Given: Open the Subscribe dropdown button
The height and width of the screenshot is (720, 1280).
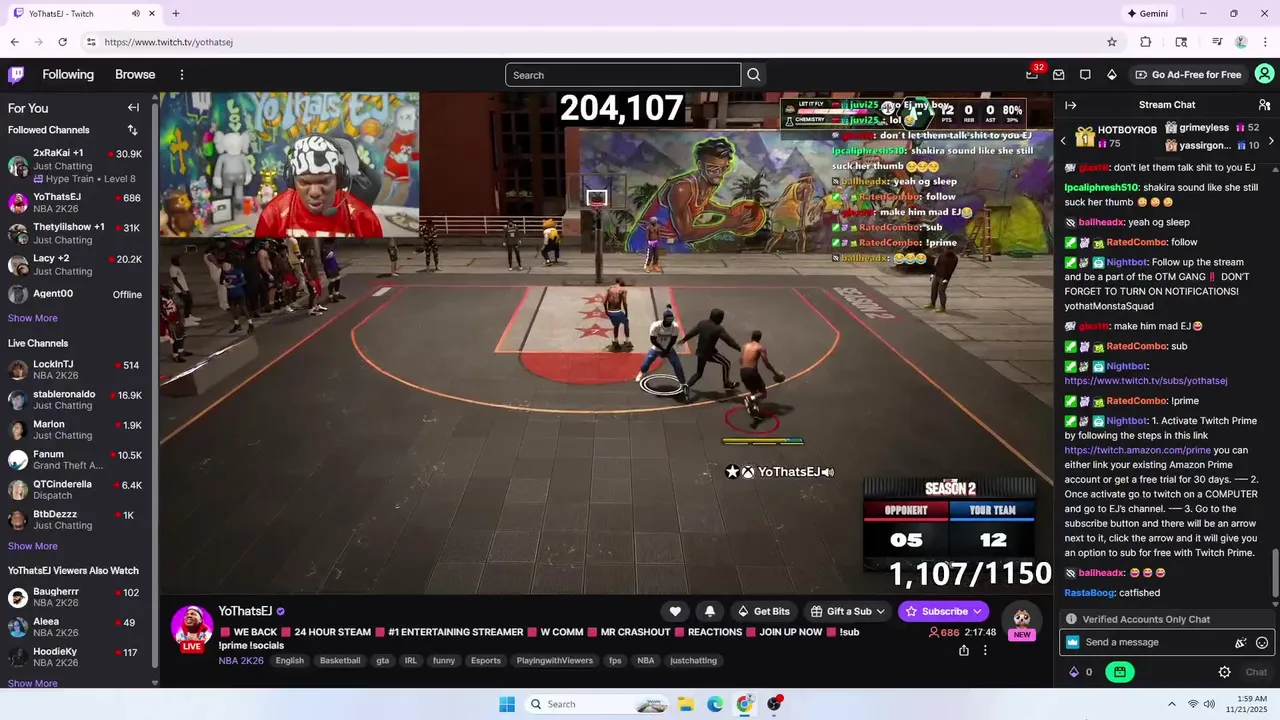Looking at the screenshot, I should [943, 611].
